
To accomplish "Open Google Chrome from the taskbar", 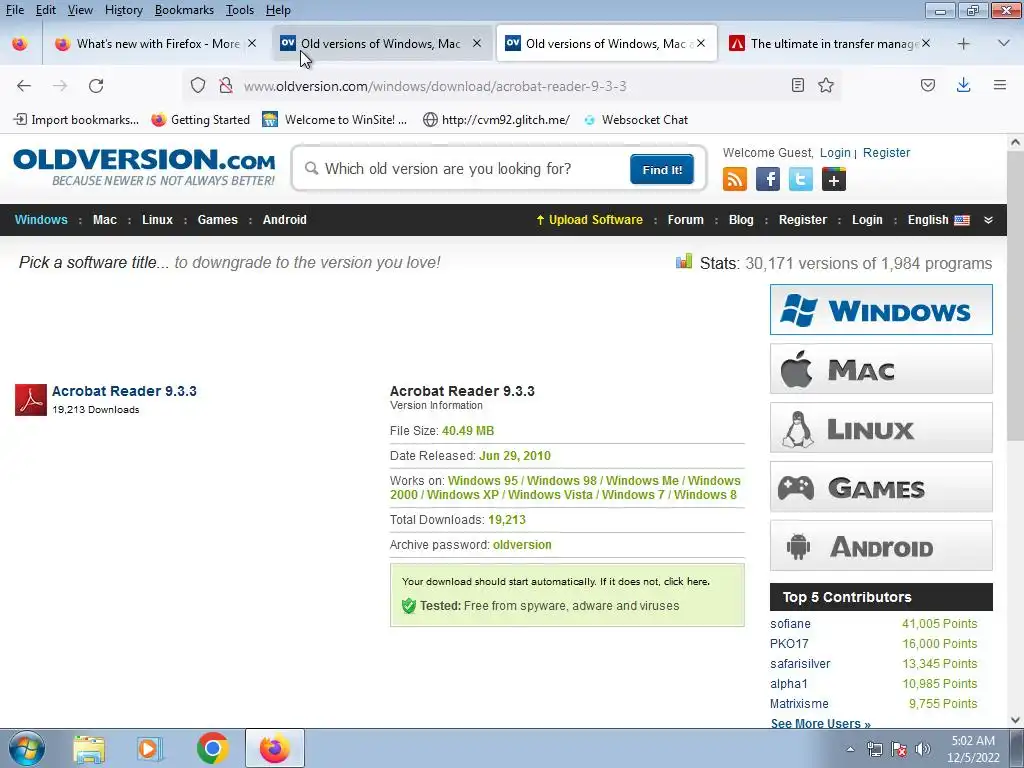I will pyautogui.click(x=212, y=748).
